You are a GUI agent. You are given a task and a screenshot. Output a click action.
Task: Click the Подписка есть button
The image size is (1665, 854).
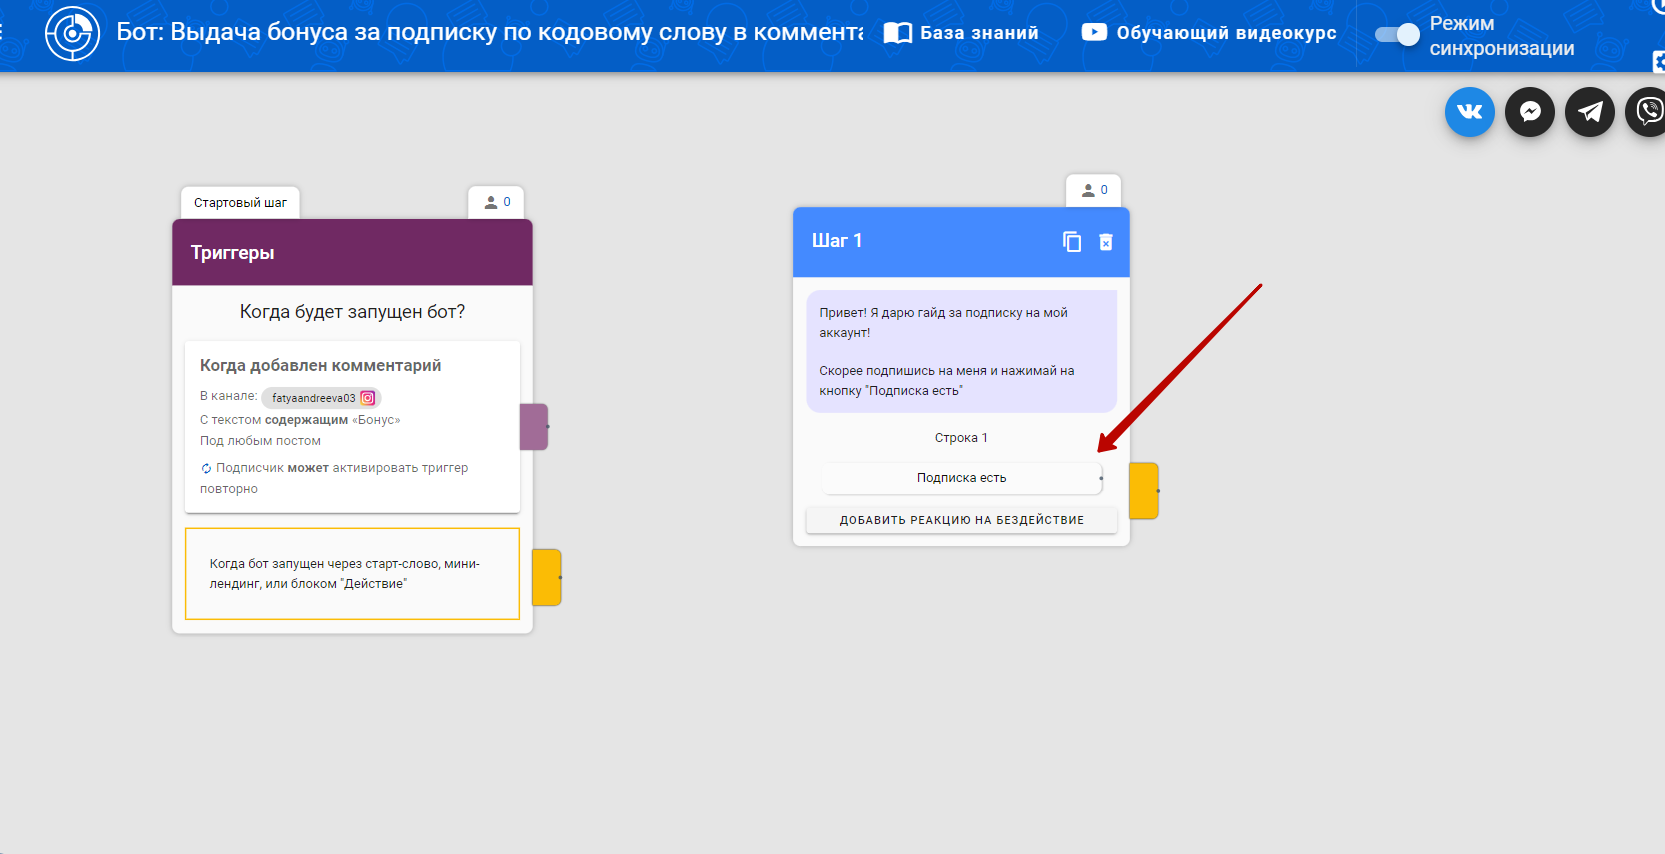[961, 478]
